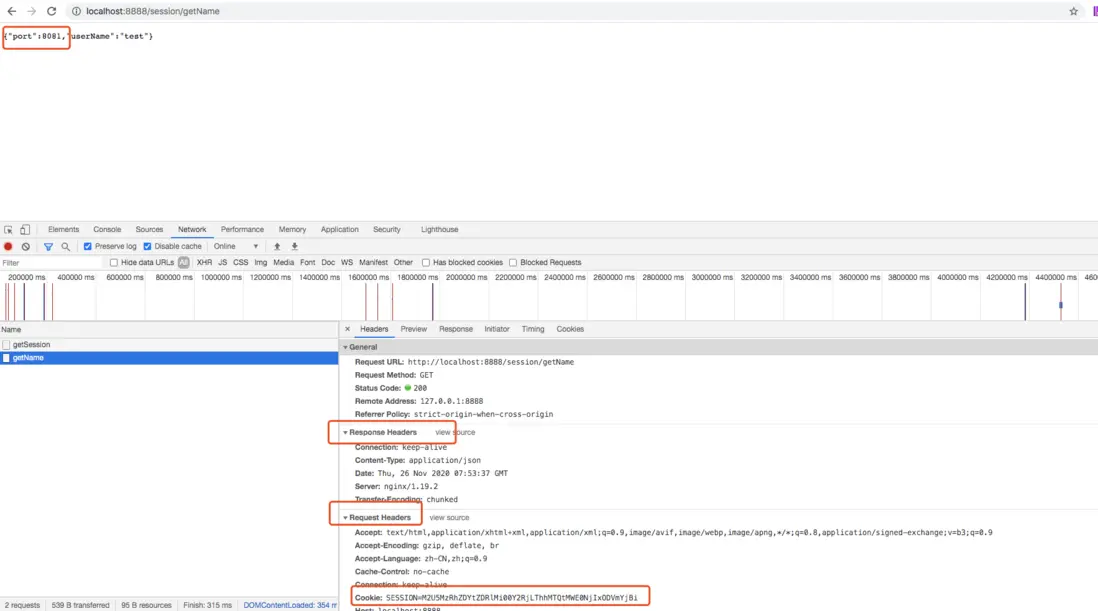
Task: Show the Response tab of request
Action: point(456,329)
